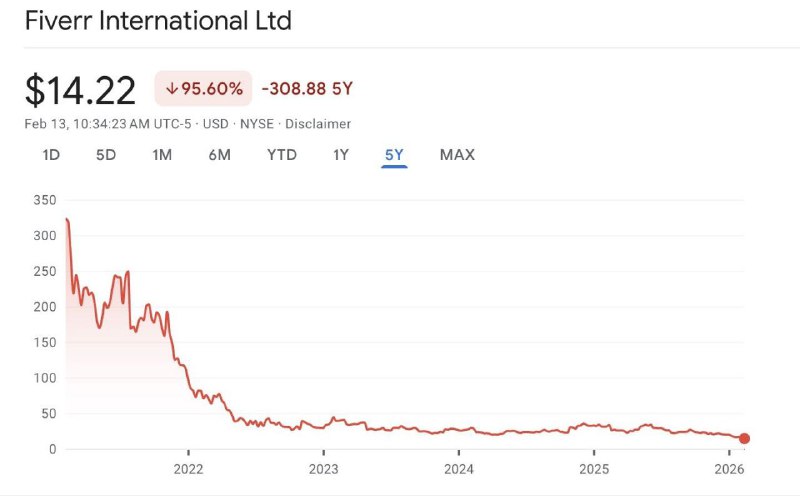Click the down arrow in the percentage badge
This screenshot has height=496, width=800.
[x=171, y=89]
